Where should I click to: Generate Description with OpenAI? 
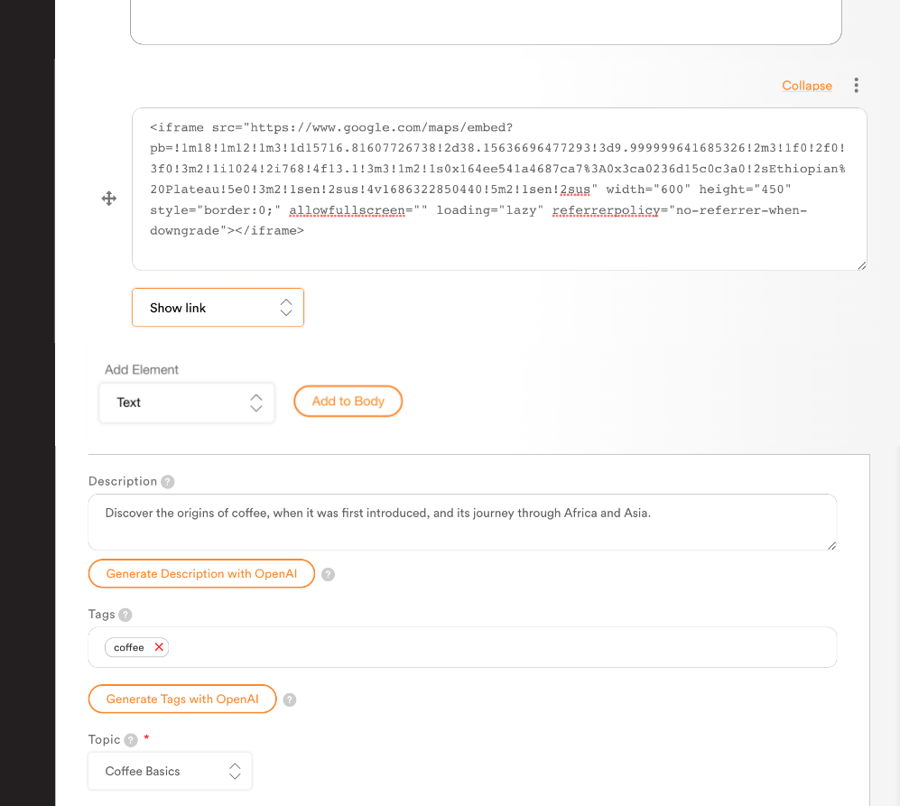pyautogui.click(x=201, y=574)
